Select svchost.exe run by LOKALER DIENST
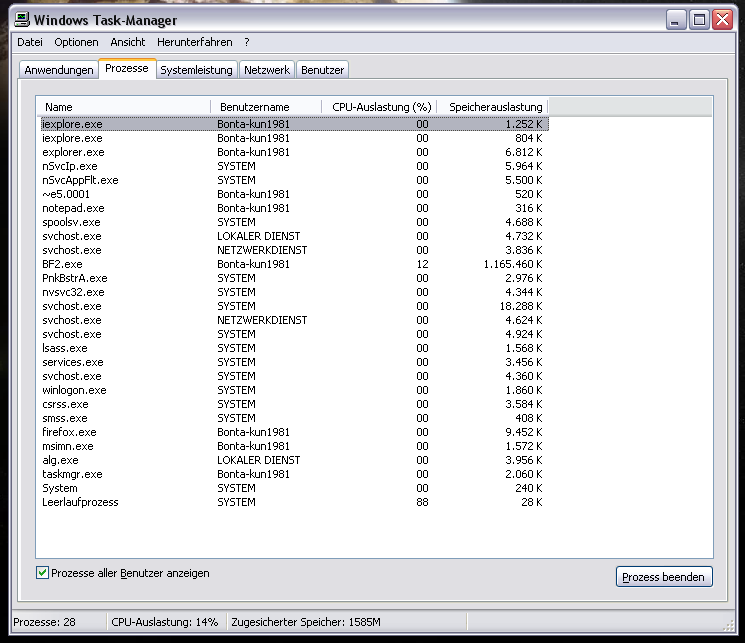 pos(295,236)
